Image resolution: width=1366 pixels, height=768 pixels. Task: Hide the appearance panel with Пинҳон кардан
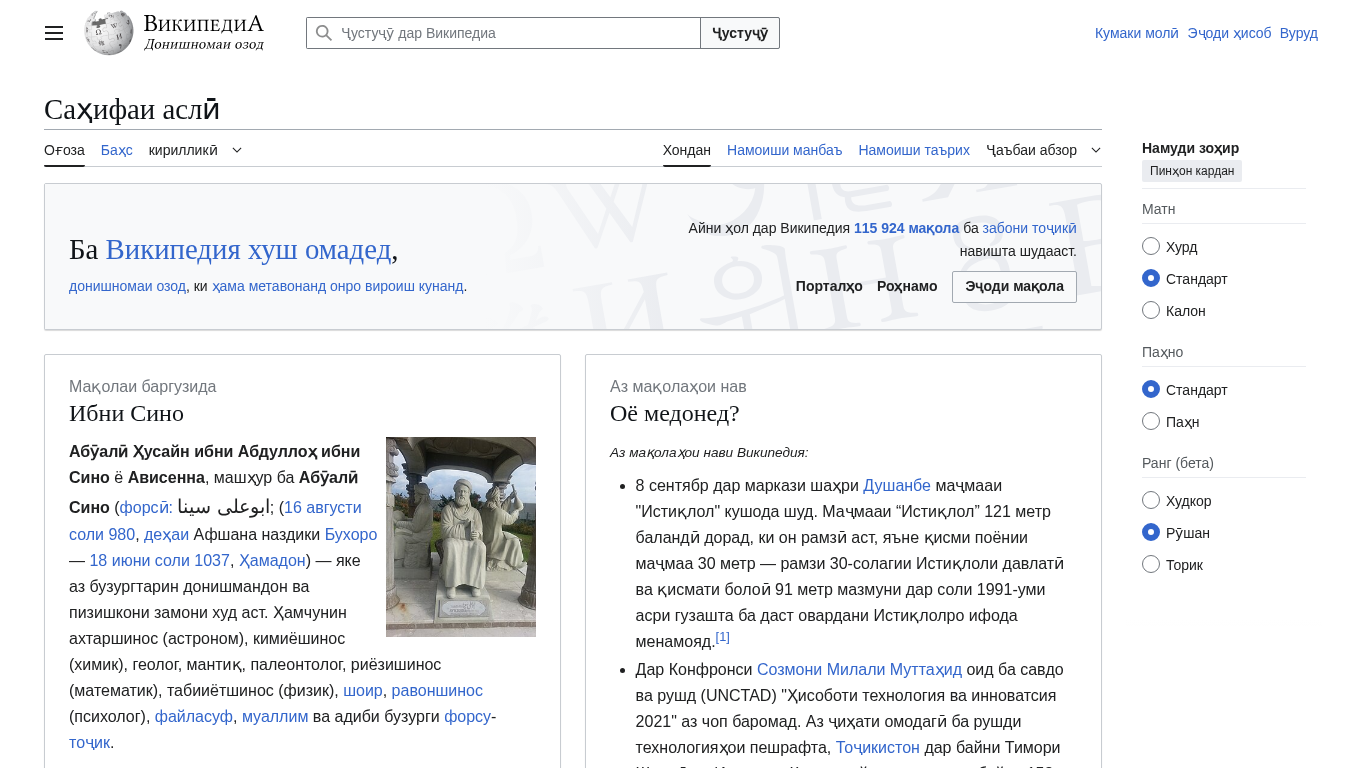click(x=1192, y=171)
